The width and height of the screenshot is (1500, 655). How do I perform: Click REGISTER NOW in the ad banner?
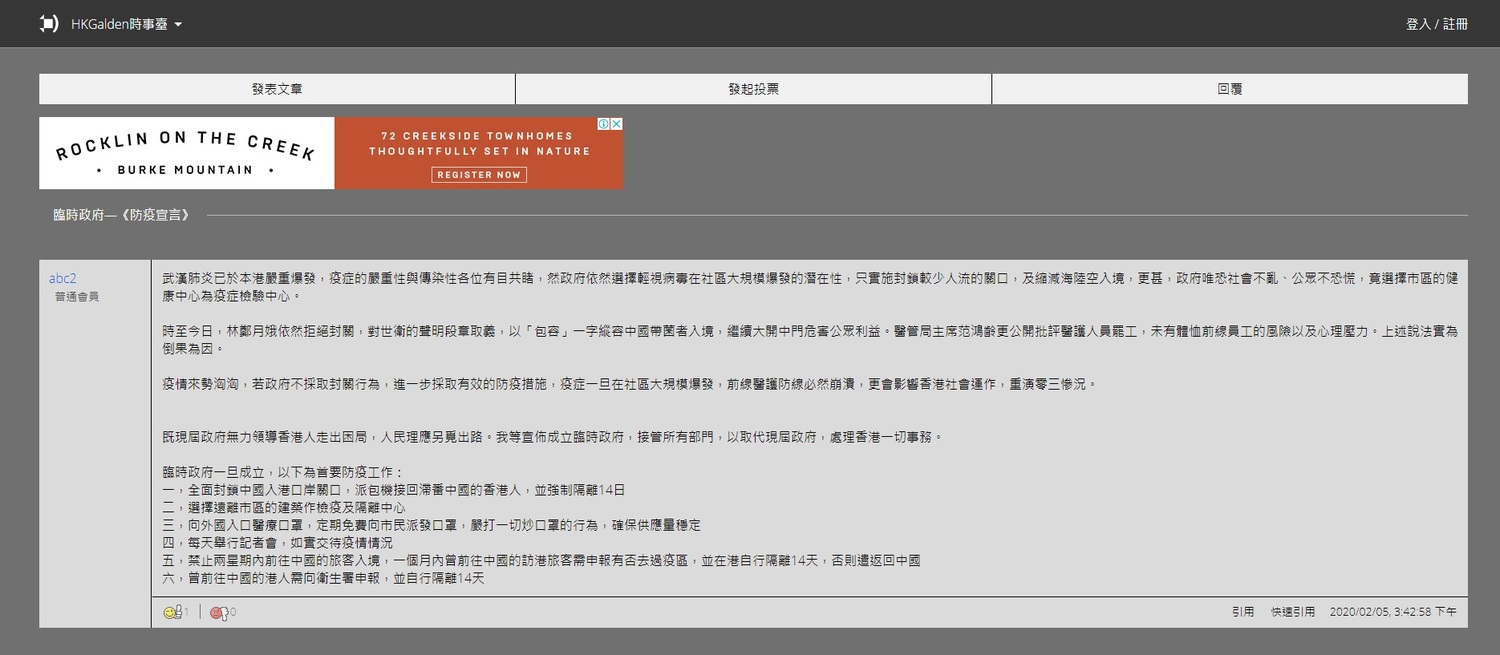click(x=479, y=174)
